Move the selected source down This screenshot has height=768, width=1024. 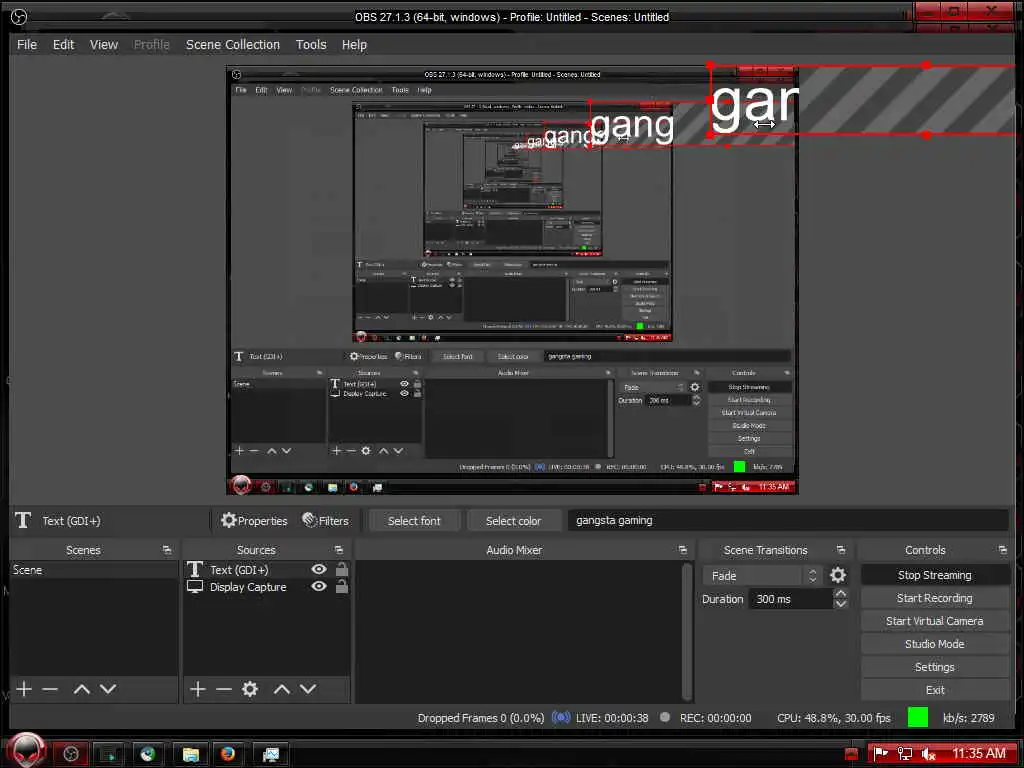[308, 688]
